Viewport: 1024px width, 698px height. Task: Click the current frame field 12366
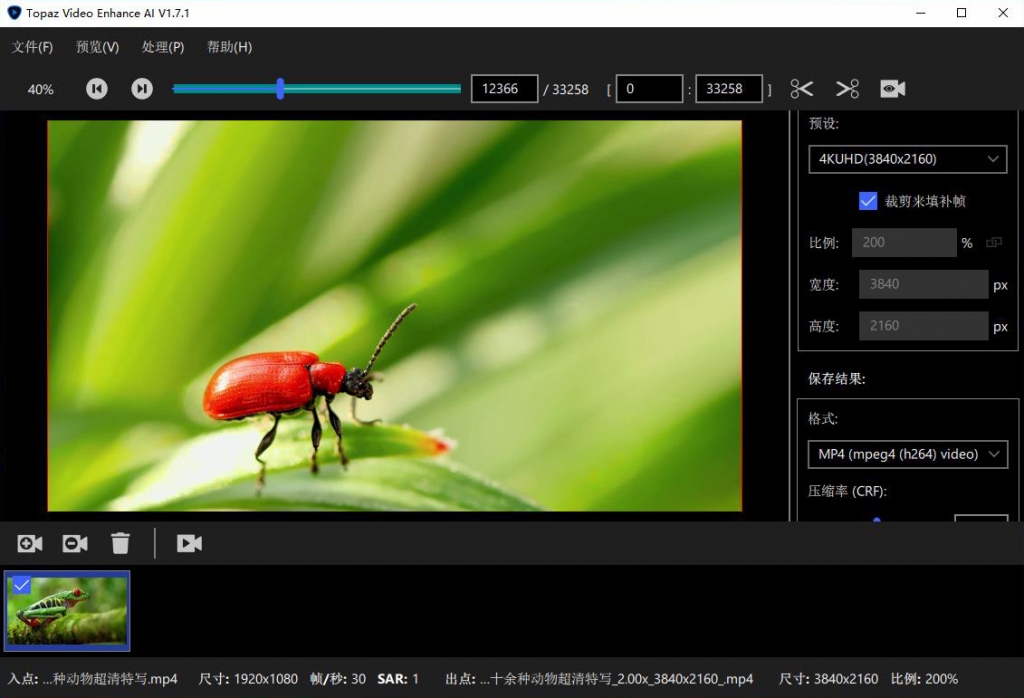[x=504, y=89]
